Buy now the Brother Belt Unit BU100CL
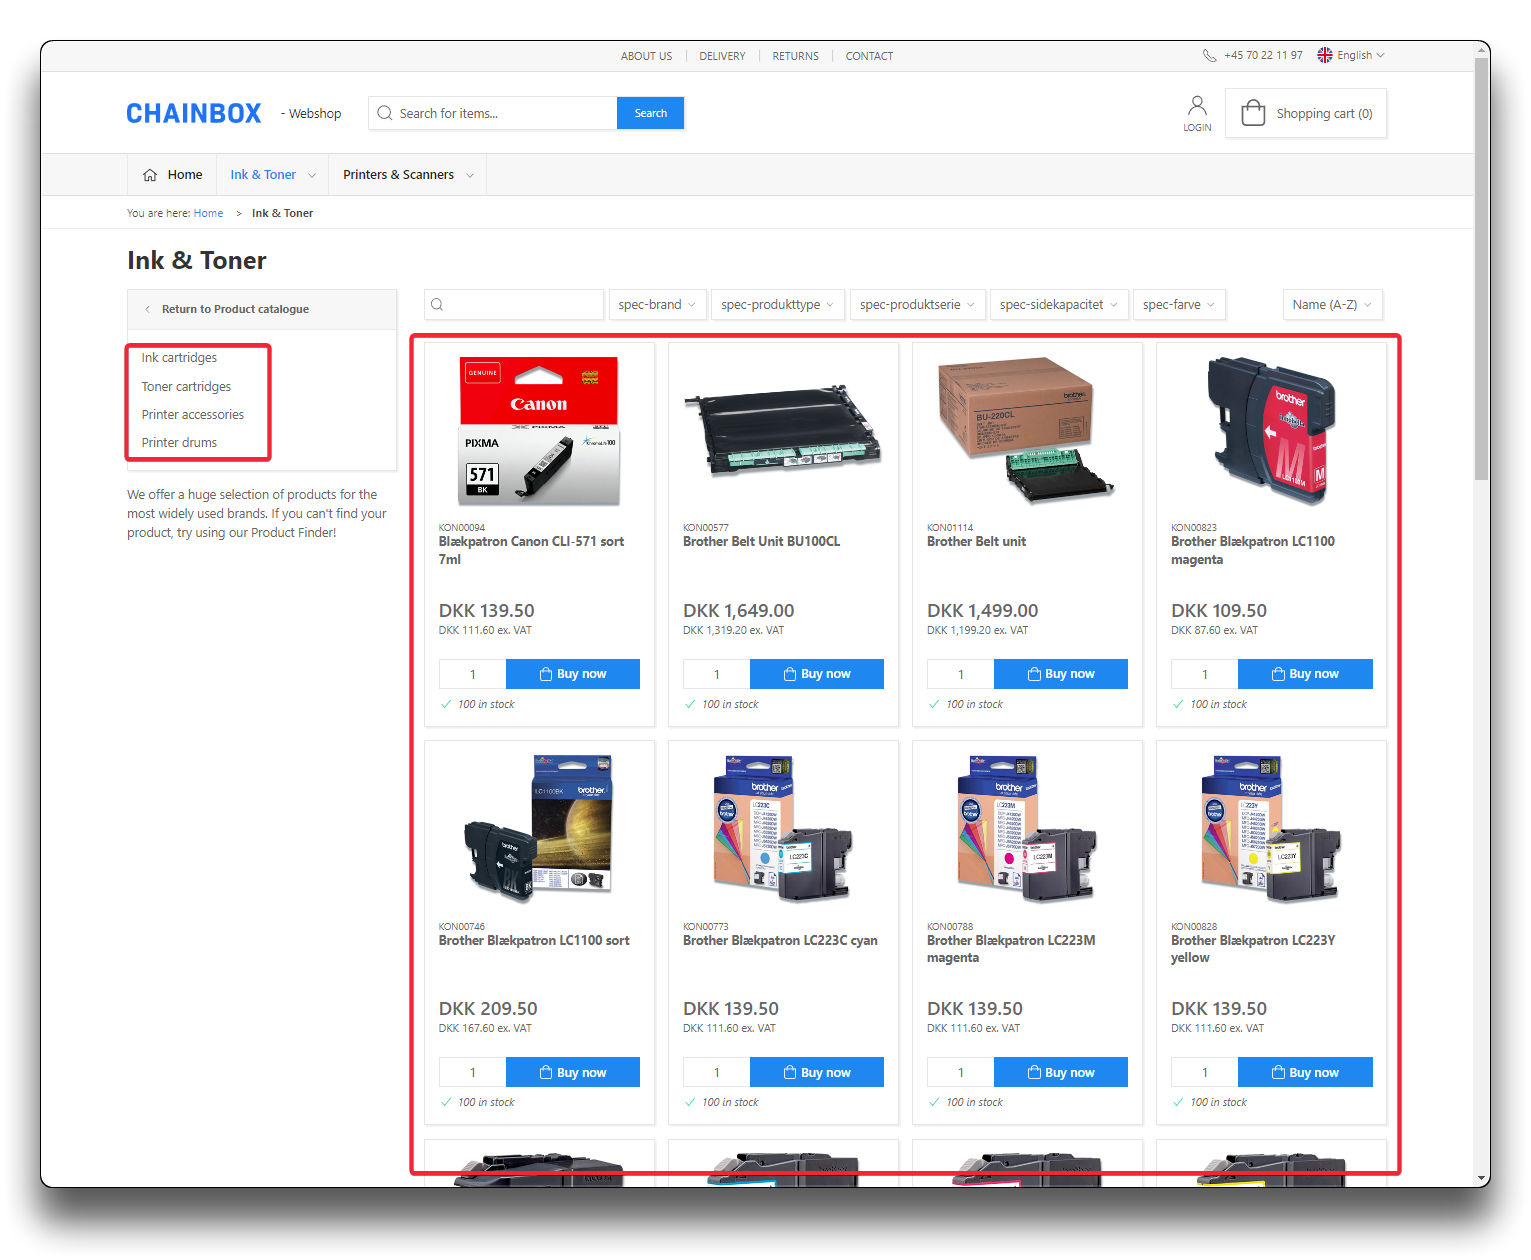The width and height of the screenshot is (1531, 1260). pos(816,674)
